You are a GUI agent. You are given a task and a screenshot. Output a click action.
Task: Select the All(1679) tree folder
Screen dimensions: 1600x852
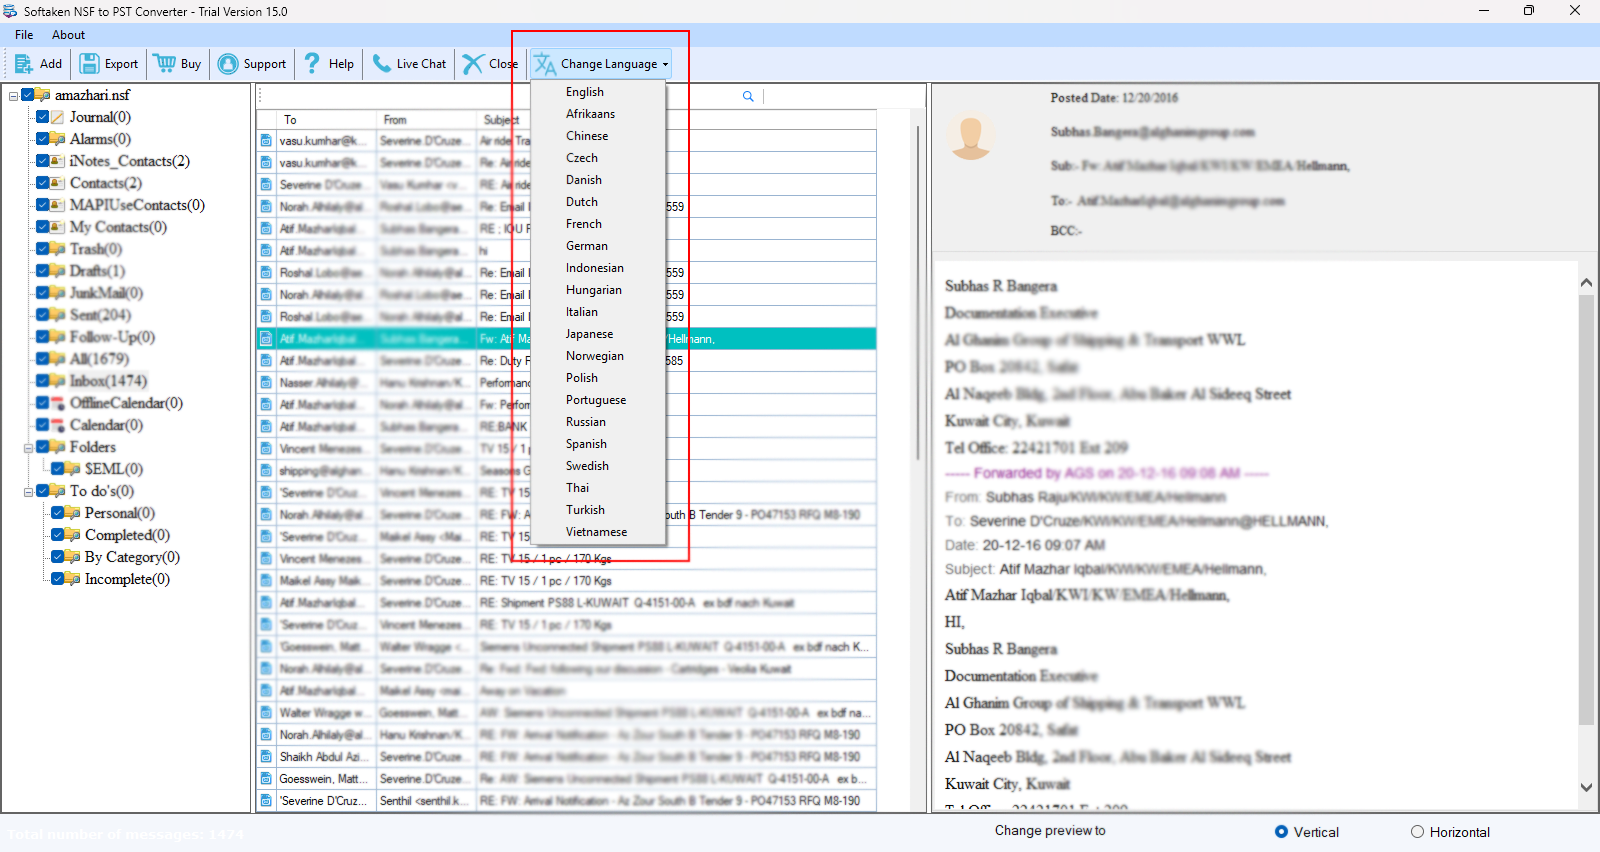99,359
